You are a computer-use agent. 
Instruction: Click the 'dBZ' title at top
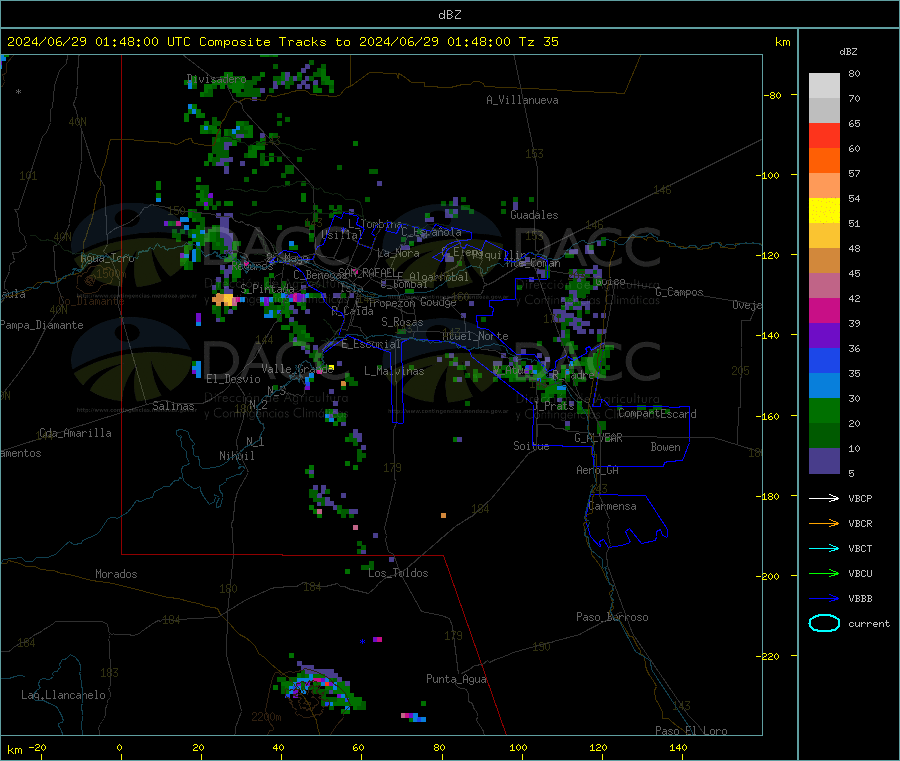click(449, 15)
